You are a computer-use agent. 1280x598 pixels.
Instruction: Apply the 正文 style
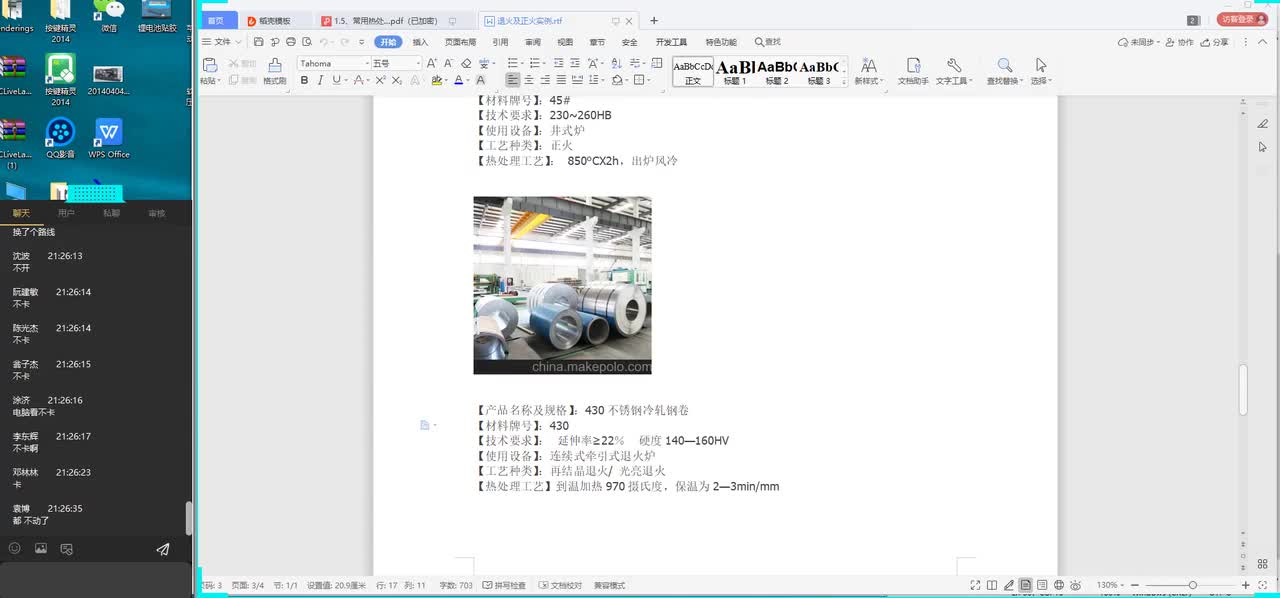pyautogui.click(x=693, y=71)
